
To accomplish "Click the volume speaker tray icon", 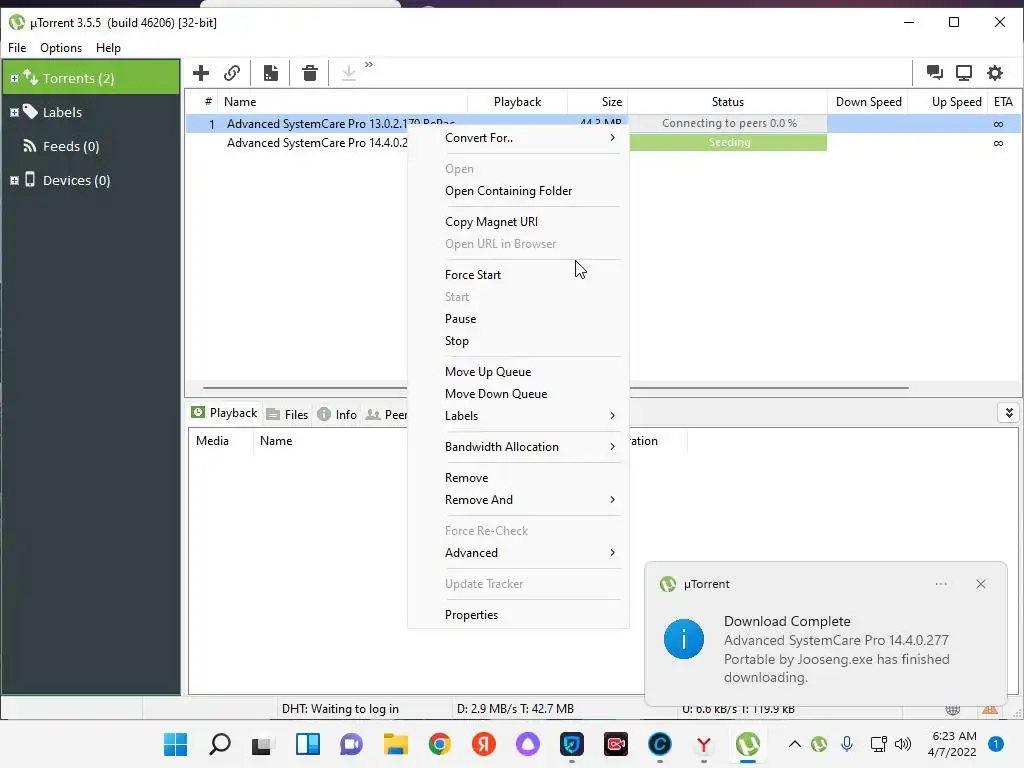I will [x=903, y=744].
